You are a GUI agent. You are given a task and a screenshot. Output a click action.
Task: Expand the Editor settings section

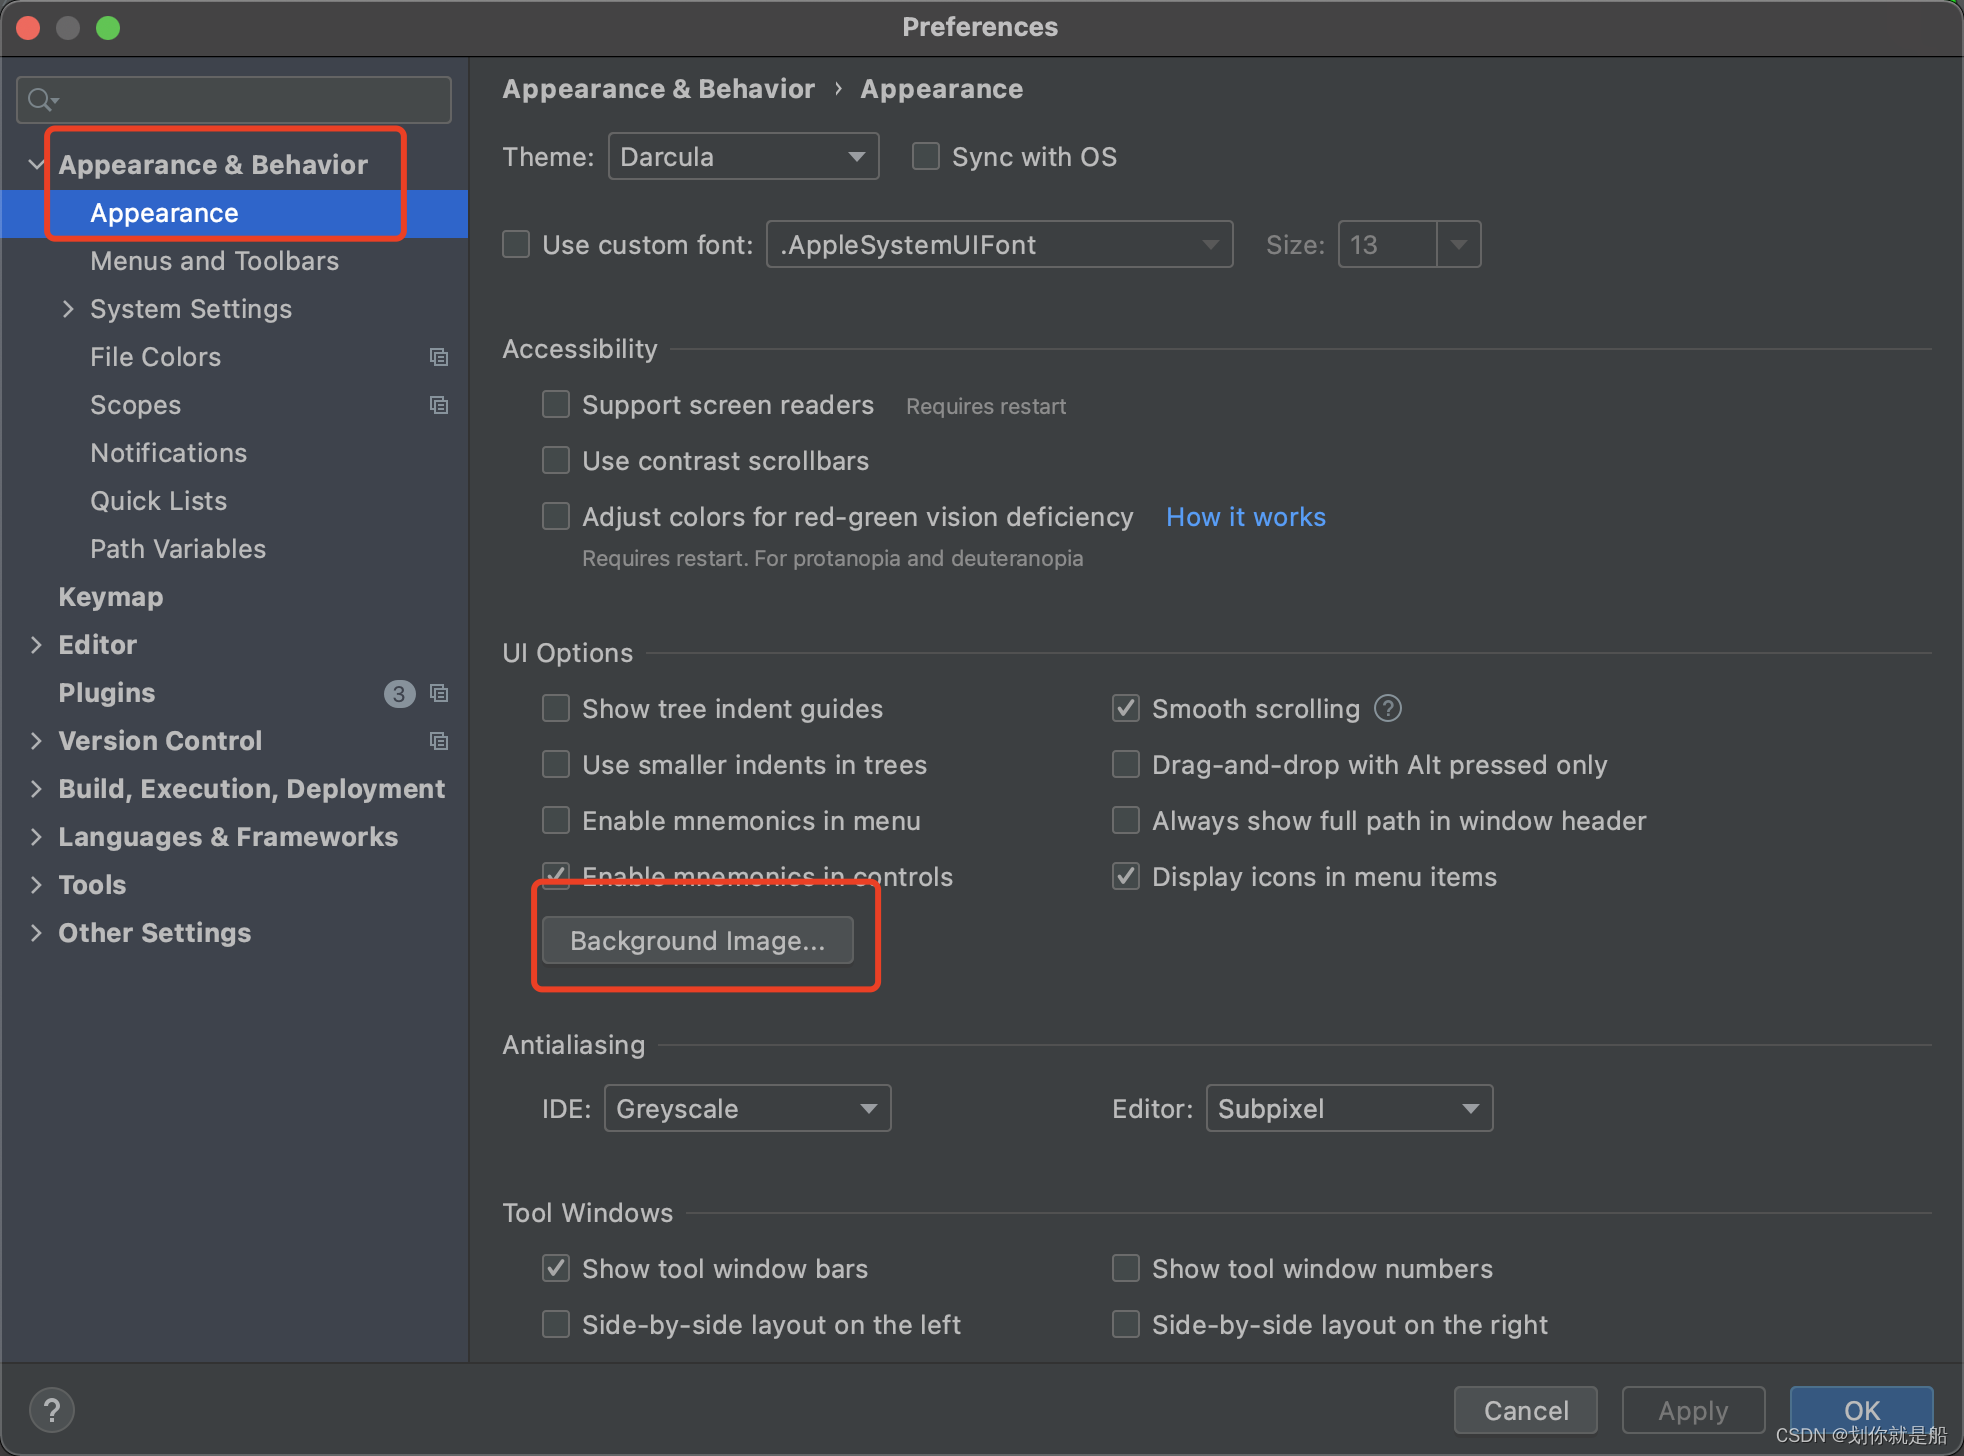point(36,645)
